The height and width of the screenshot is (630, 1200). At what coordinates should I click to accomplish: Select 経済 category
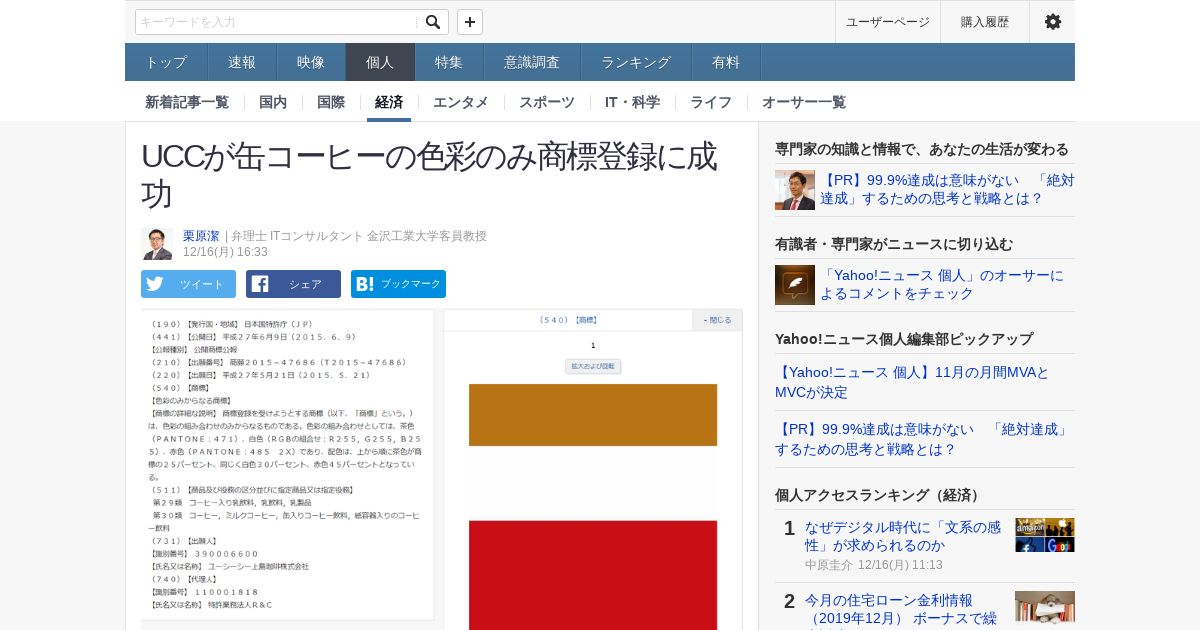point(389,102)
